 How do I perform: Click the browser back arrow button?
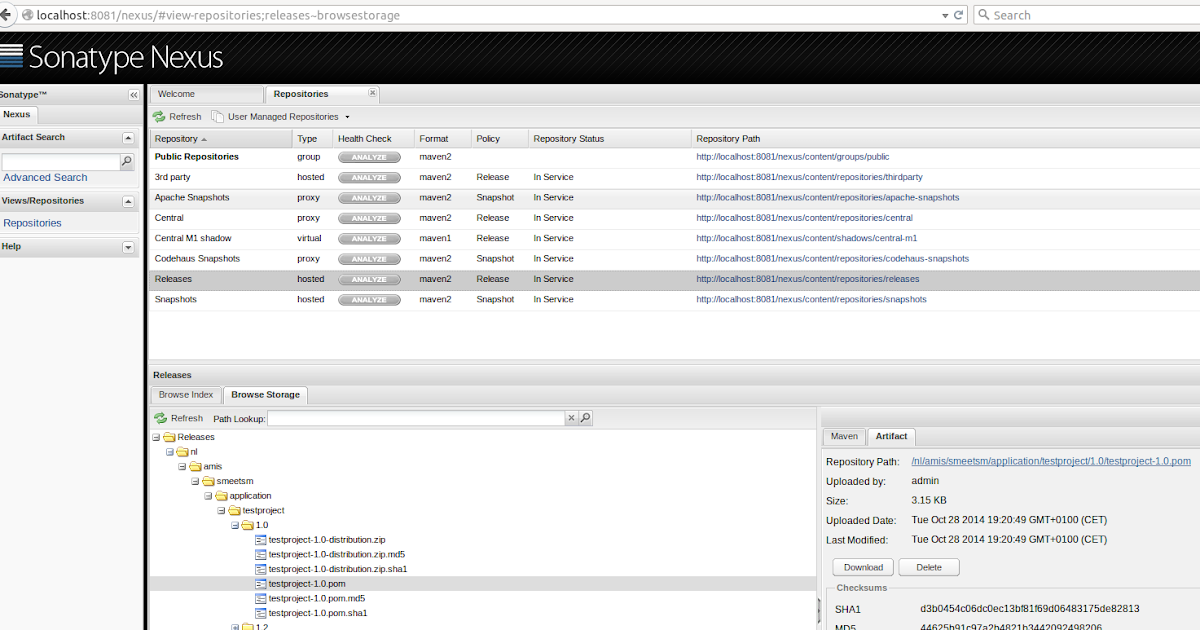(8, 15)
